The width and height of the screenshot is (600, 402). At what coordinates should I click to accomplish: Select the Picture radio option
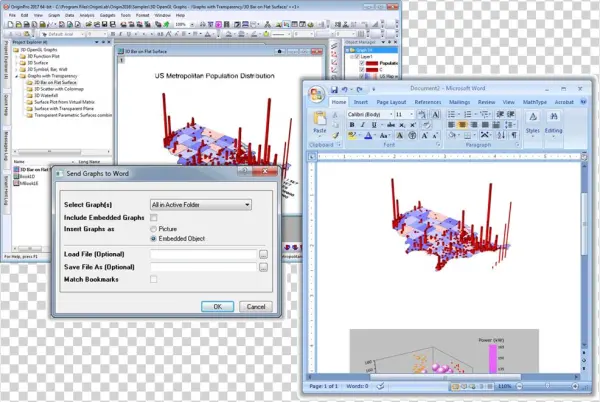153,229
